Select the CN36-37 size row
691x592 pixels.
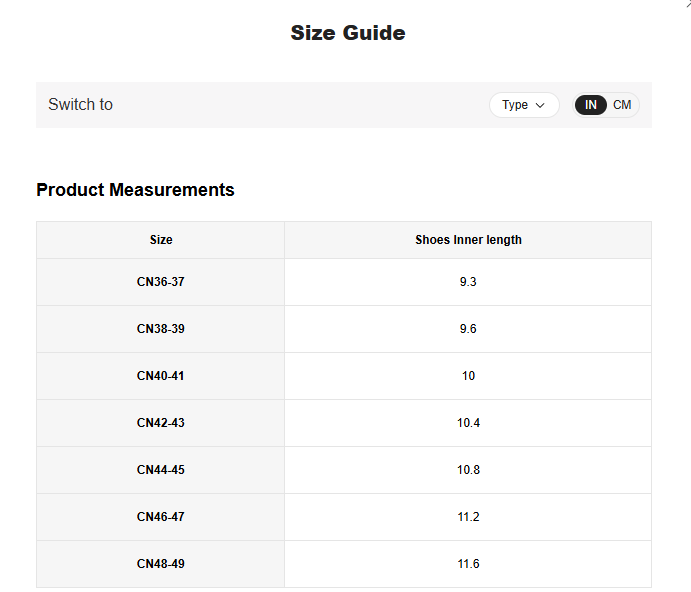pos(161,282)
